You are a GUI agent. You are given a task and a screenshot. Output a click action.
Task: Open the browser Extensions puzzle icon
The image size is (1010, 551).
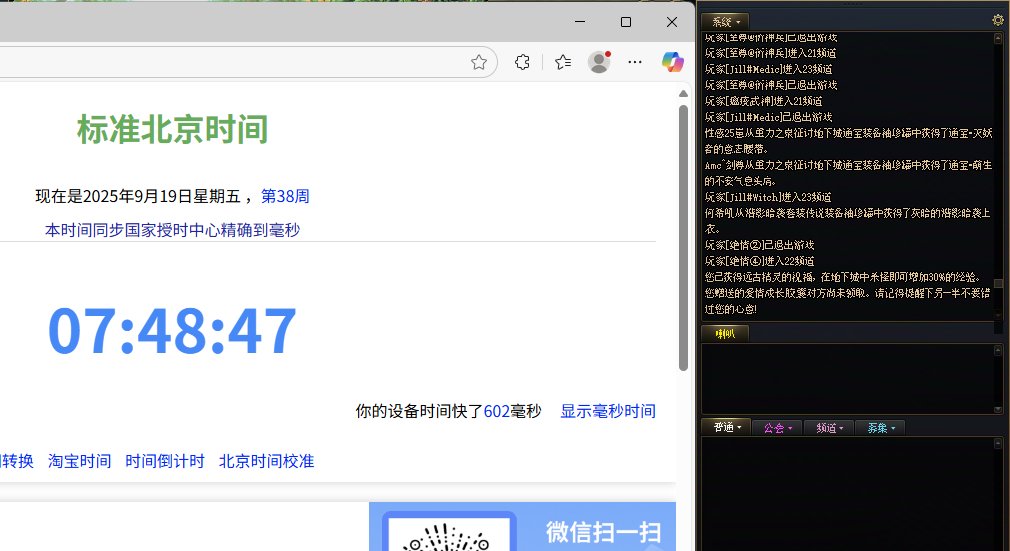[522, 62]
